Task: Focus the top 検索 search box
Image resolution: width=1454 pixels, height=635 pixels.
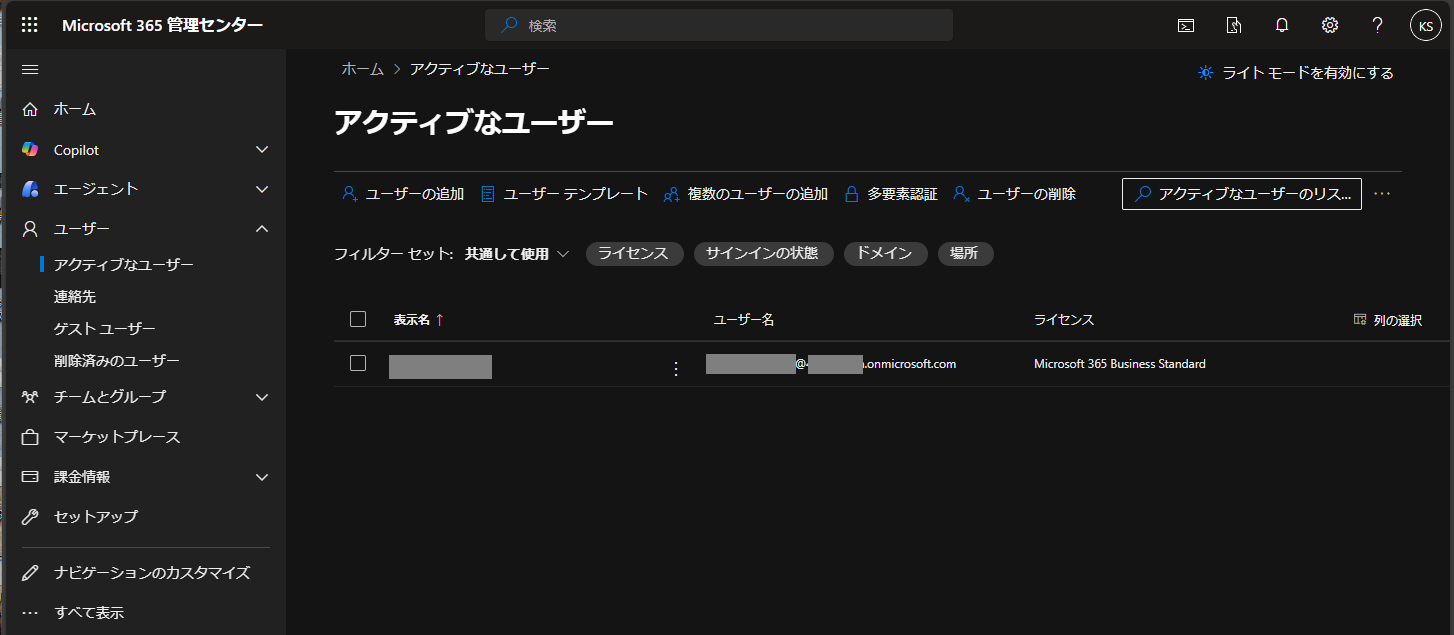Action: [x=719, y=25]
